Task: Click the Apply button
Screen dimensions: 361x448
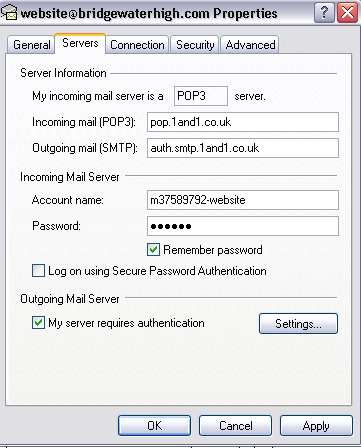Action: click(316, 425)
